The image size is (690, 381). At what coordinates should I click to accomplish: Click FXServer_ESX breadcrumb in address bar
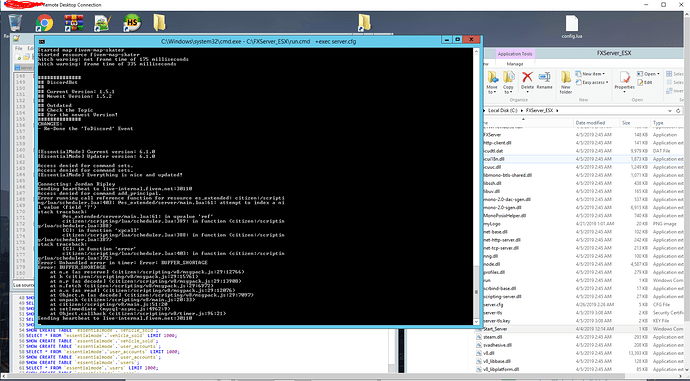point(539,111)
